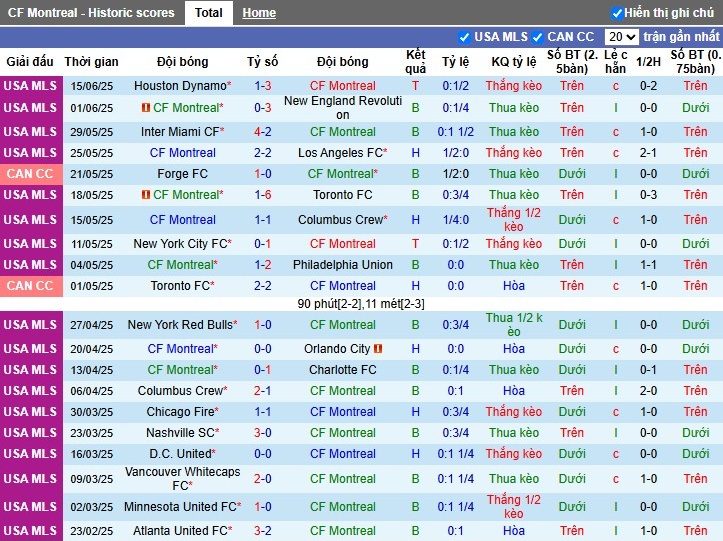Viewport: 723px width, 541px height.
Task: Select USA MLS league cell dated 15/06/25
Action: [x=30, y=86]
